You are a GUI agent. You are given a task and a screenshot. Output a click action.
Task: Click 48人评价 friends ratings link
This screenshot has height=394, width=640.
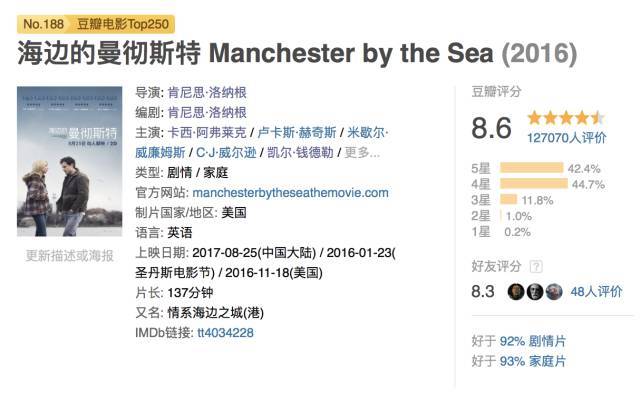click(x=596, y=292)
